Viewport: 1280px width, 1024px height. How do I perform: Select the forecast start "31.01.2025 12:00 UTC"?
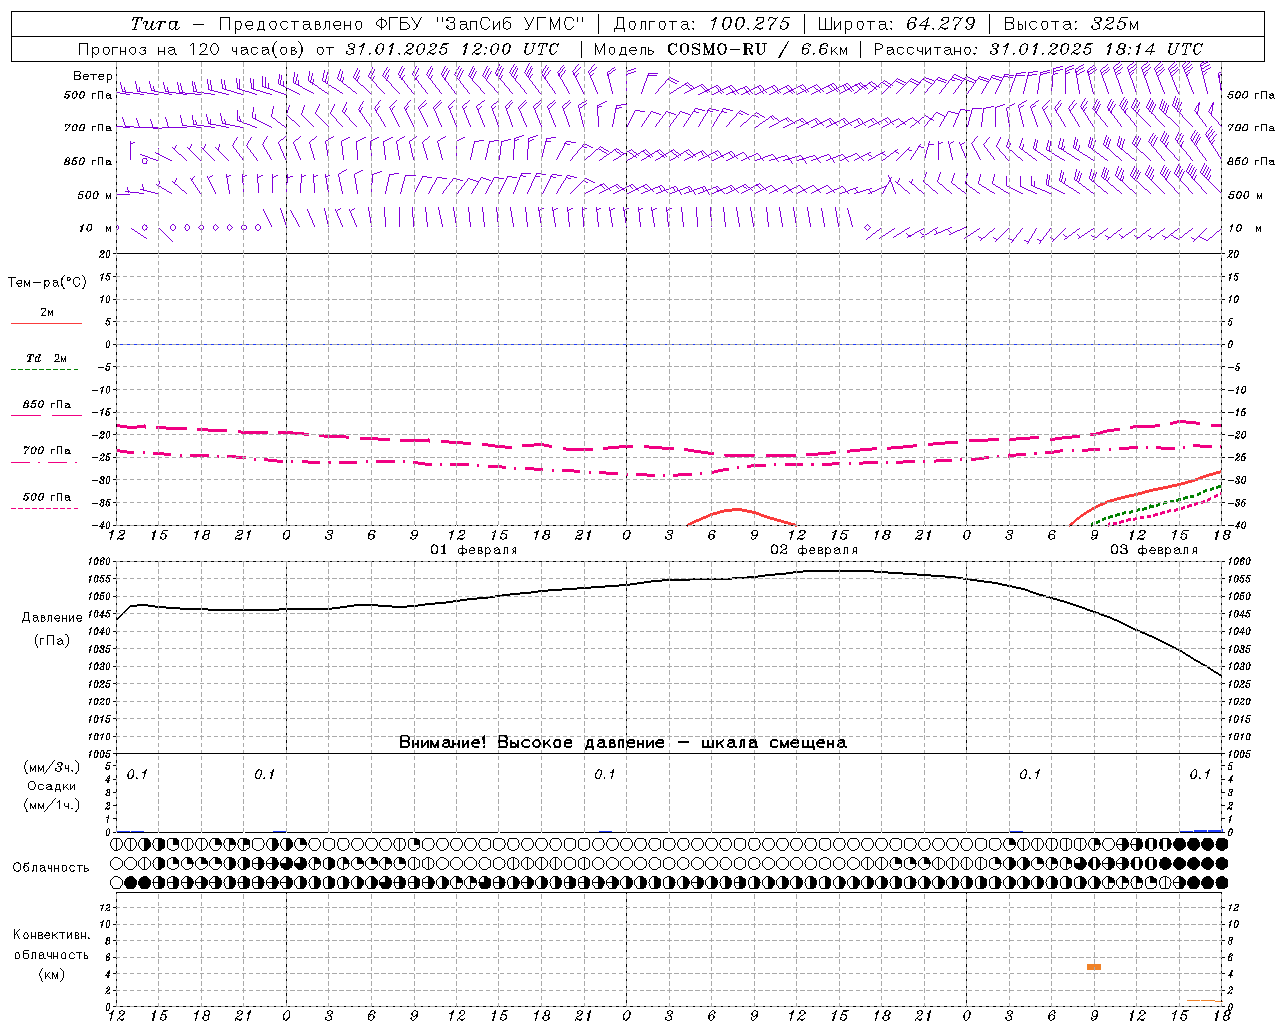pos(452,48)
